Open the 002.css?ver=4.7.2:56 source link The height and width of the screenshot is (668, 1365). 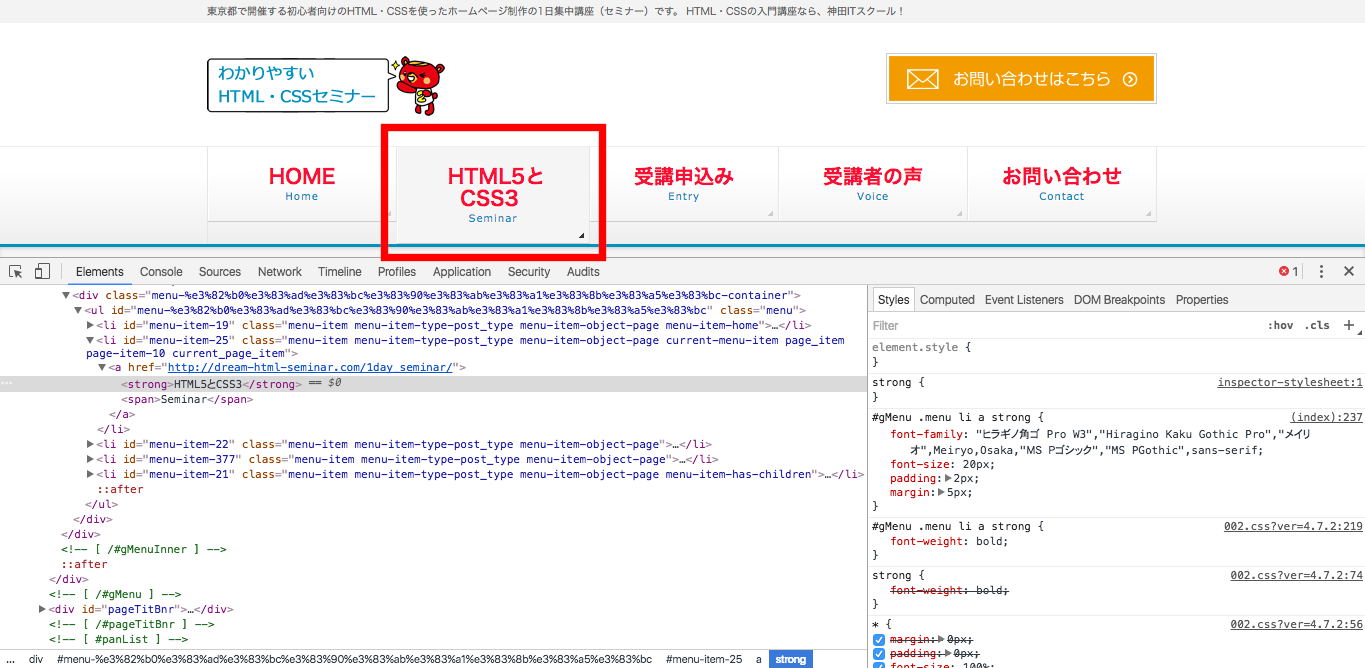coord(1296,624)
